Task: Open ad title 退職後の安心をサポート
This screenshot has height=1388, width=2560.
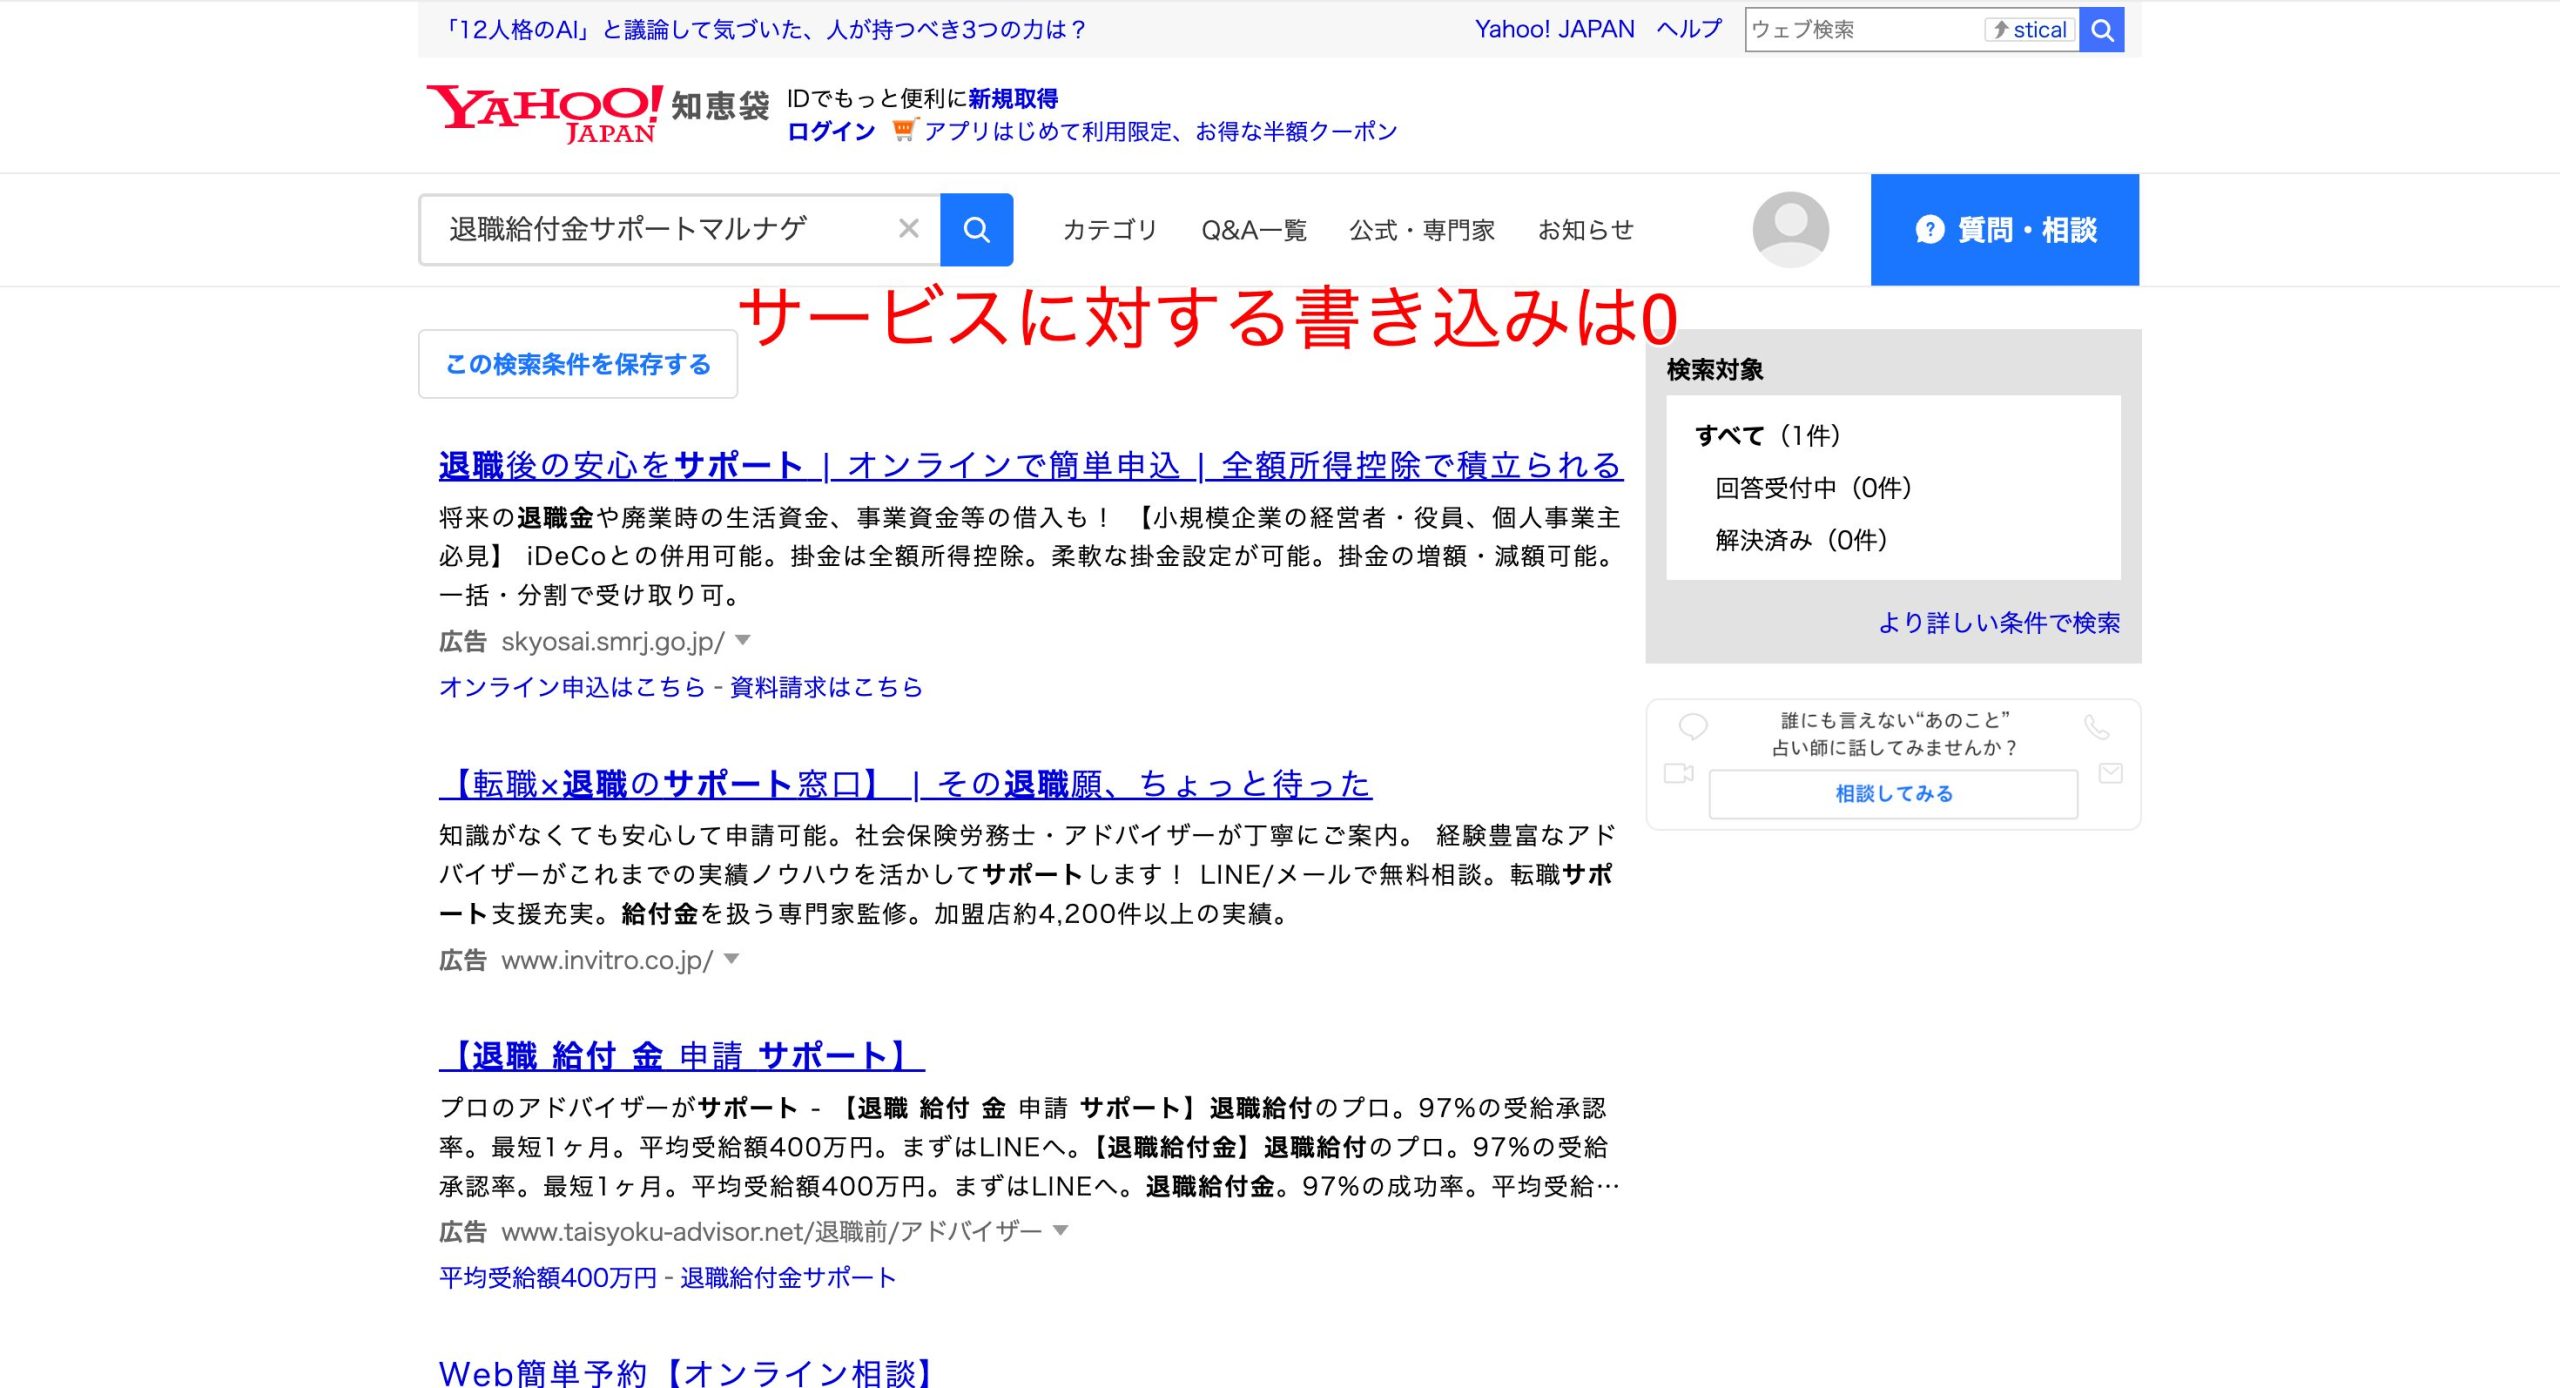Action: pos(1031,466)
